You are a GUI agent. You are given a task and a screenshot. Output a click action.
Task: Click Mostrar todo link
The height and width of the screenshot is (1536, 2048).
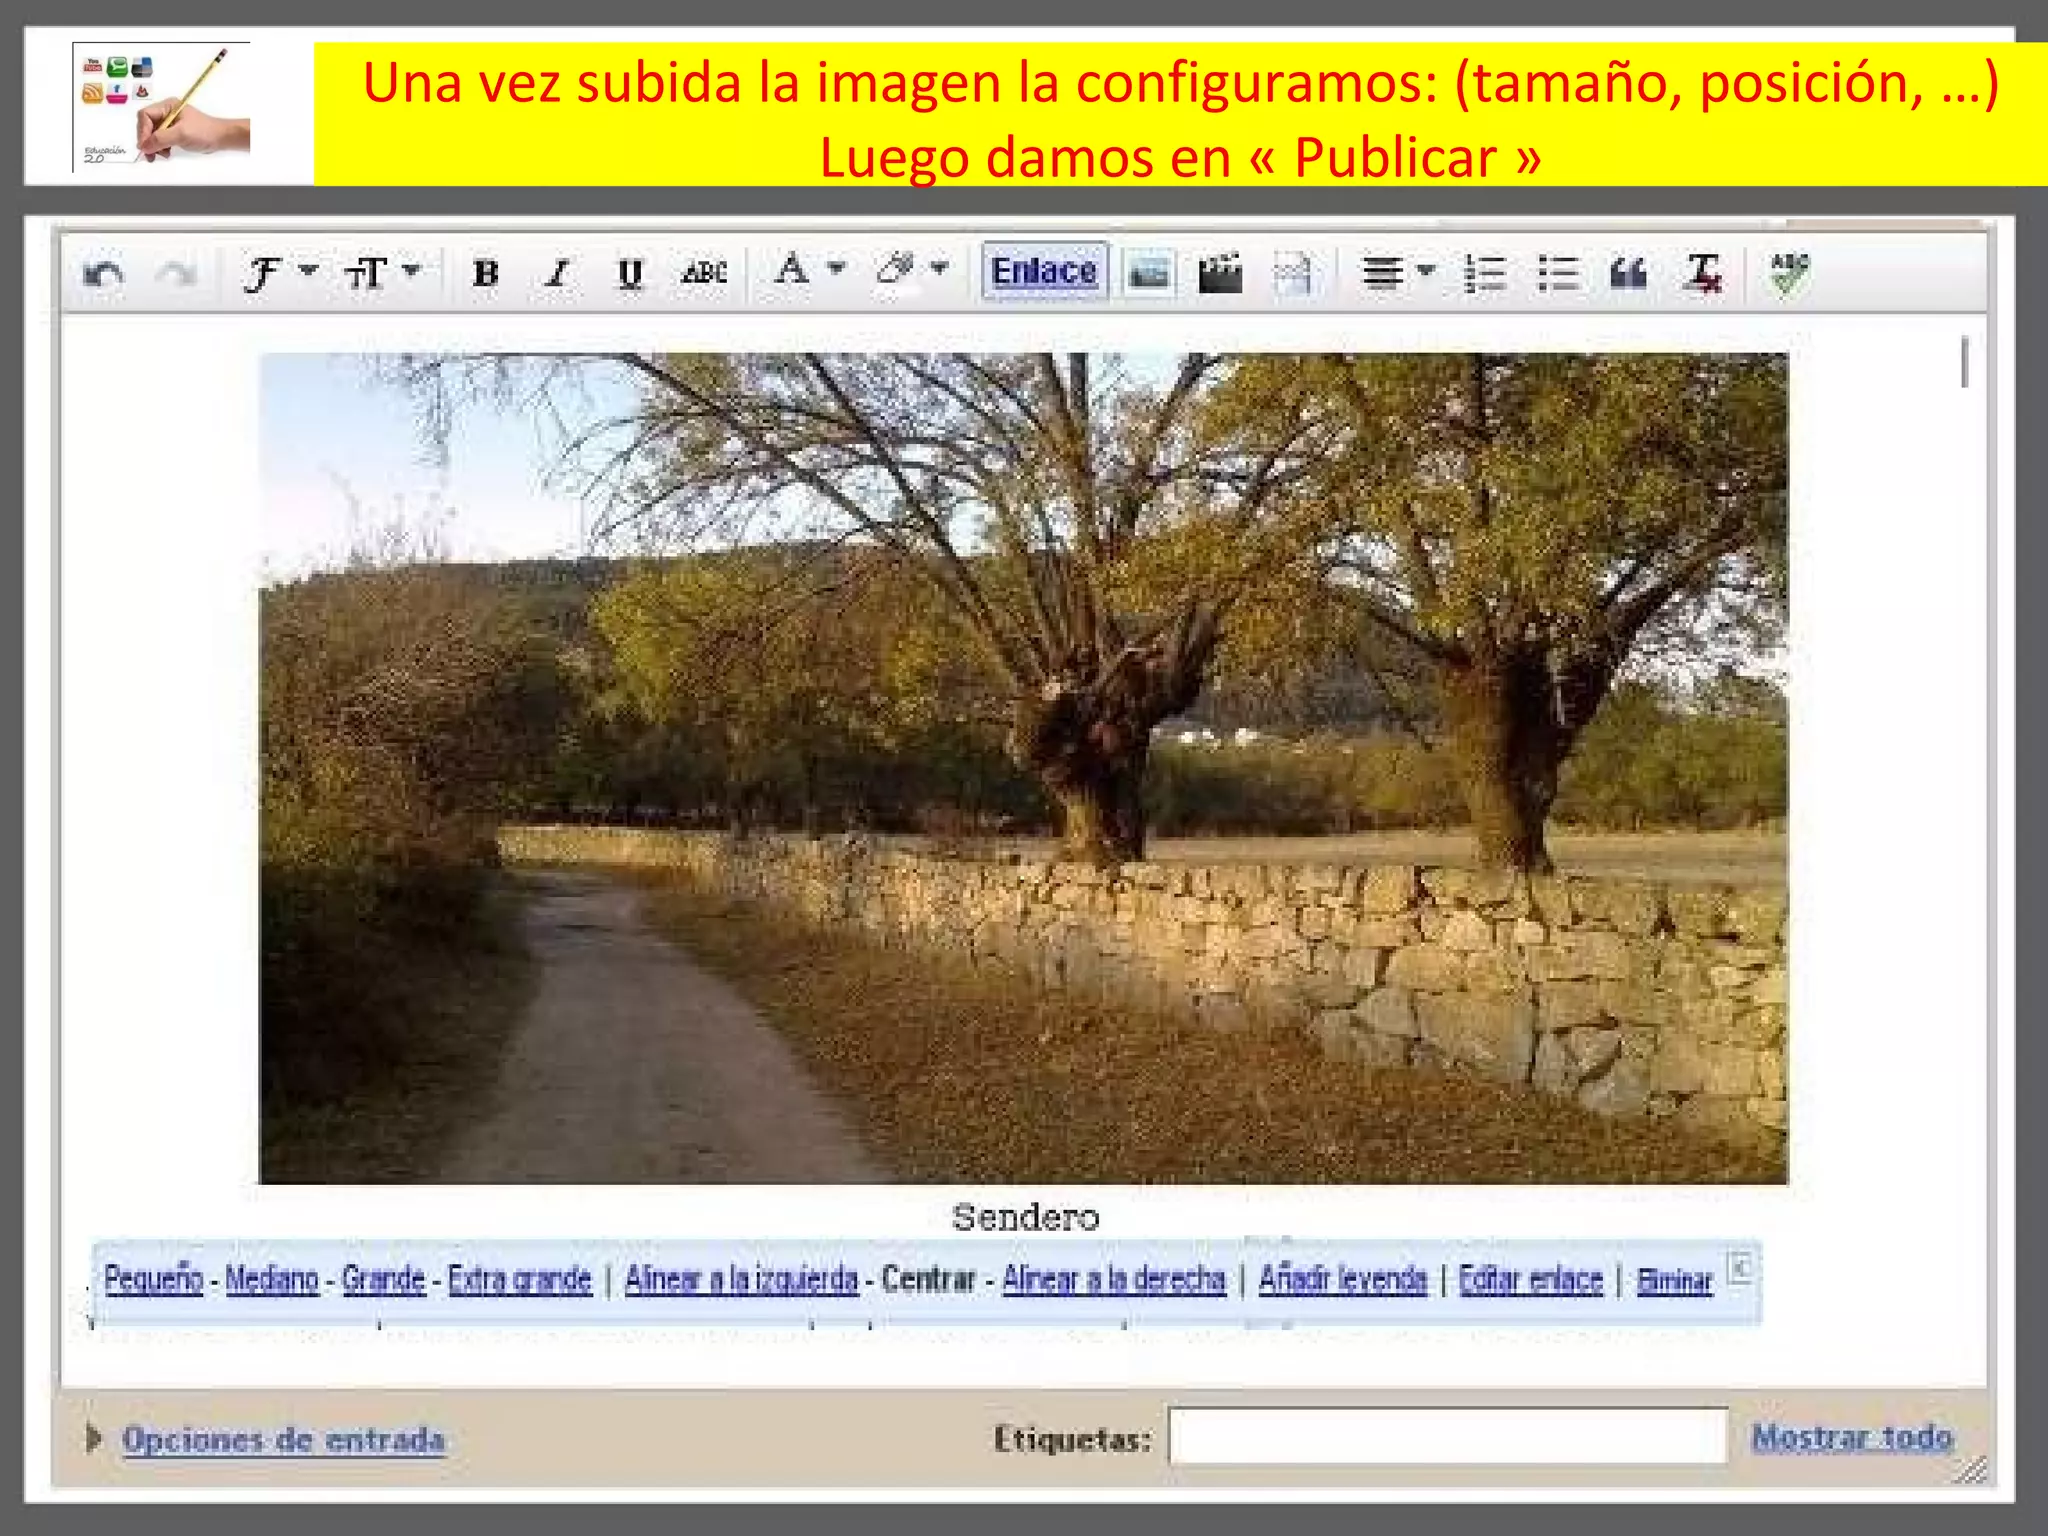pyautogui.click(x=1852, y=1437)
